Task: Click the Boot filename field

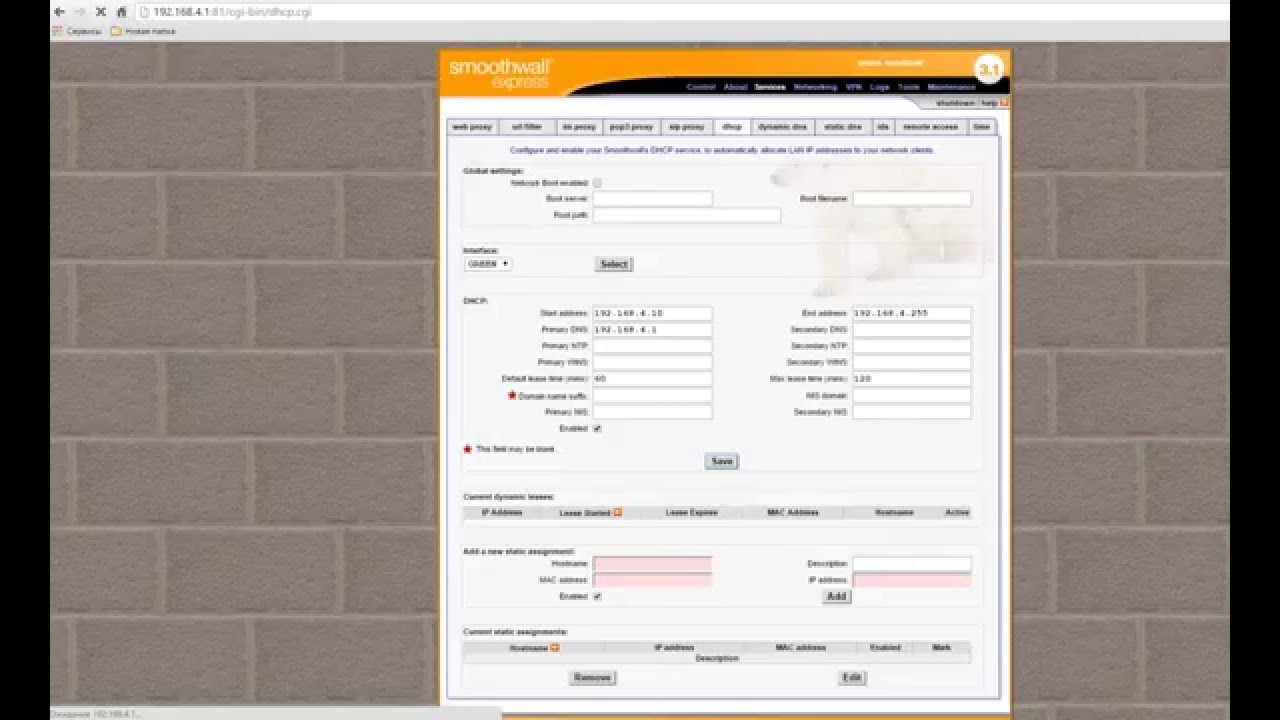Action: pyautogui.click(x=912, y=199)
